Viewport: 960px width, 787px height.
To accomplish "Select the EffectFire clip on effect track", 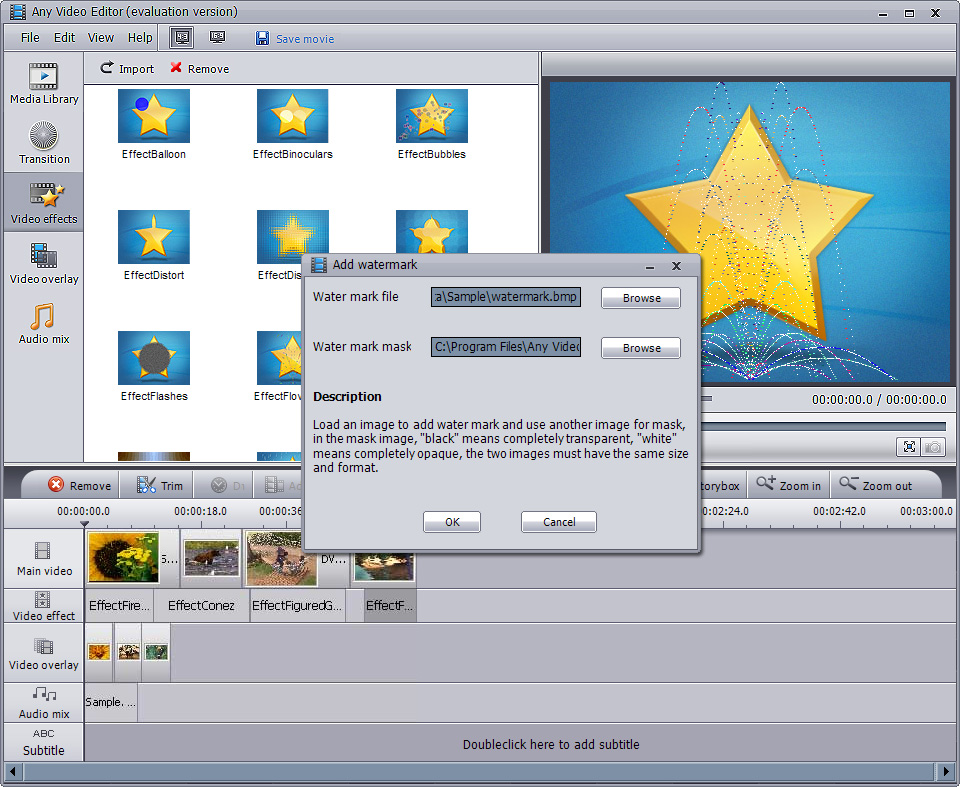I will 119,606.
